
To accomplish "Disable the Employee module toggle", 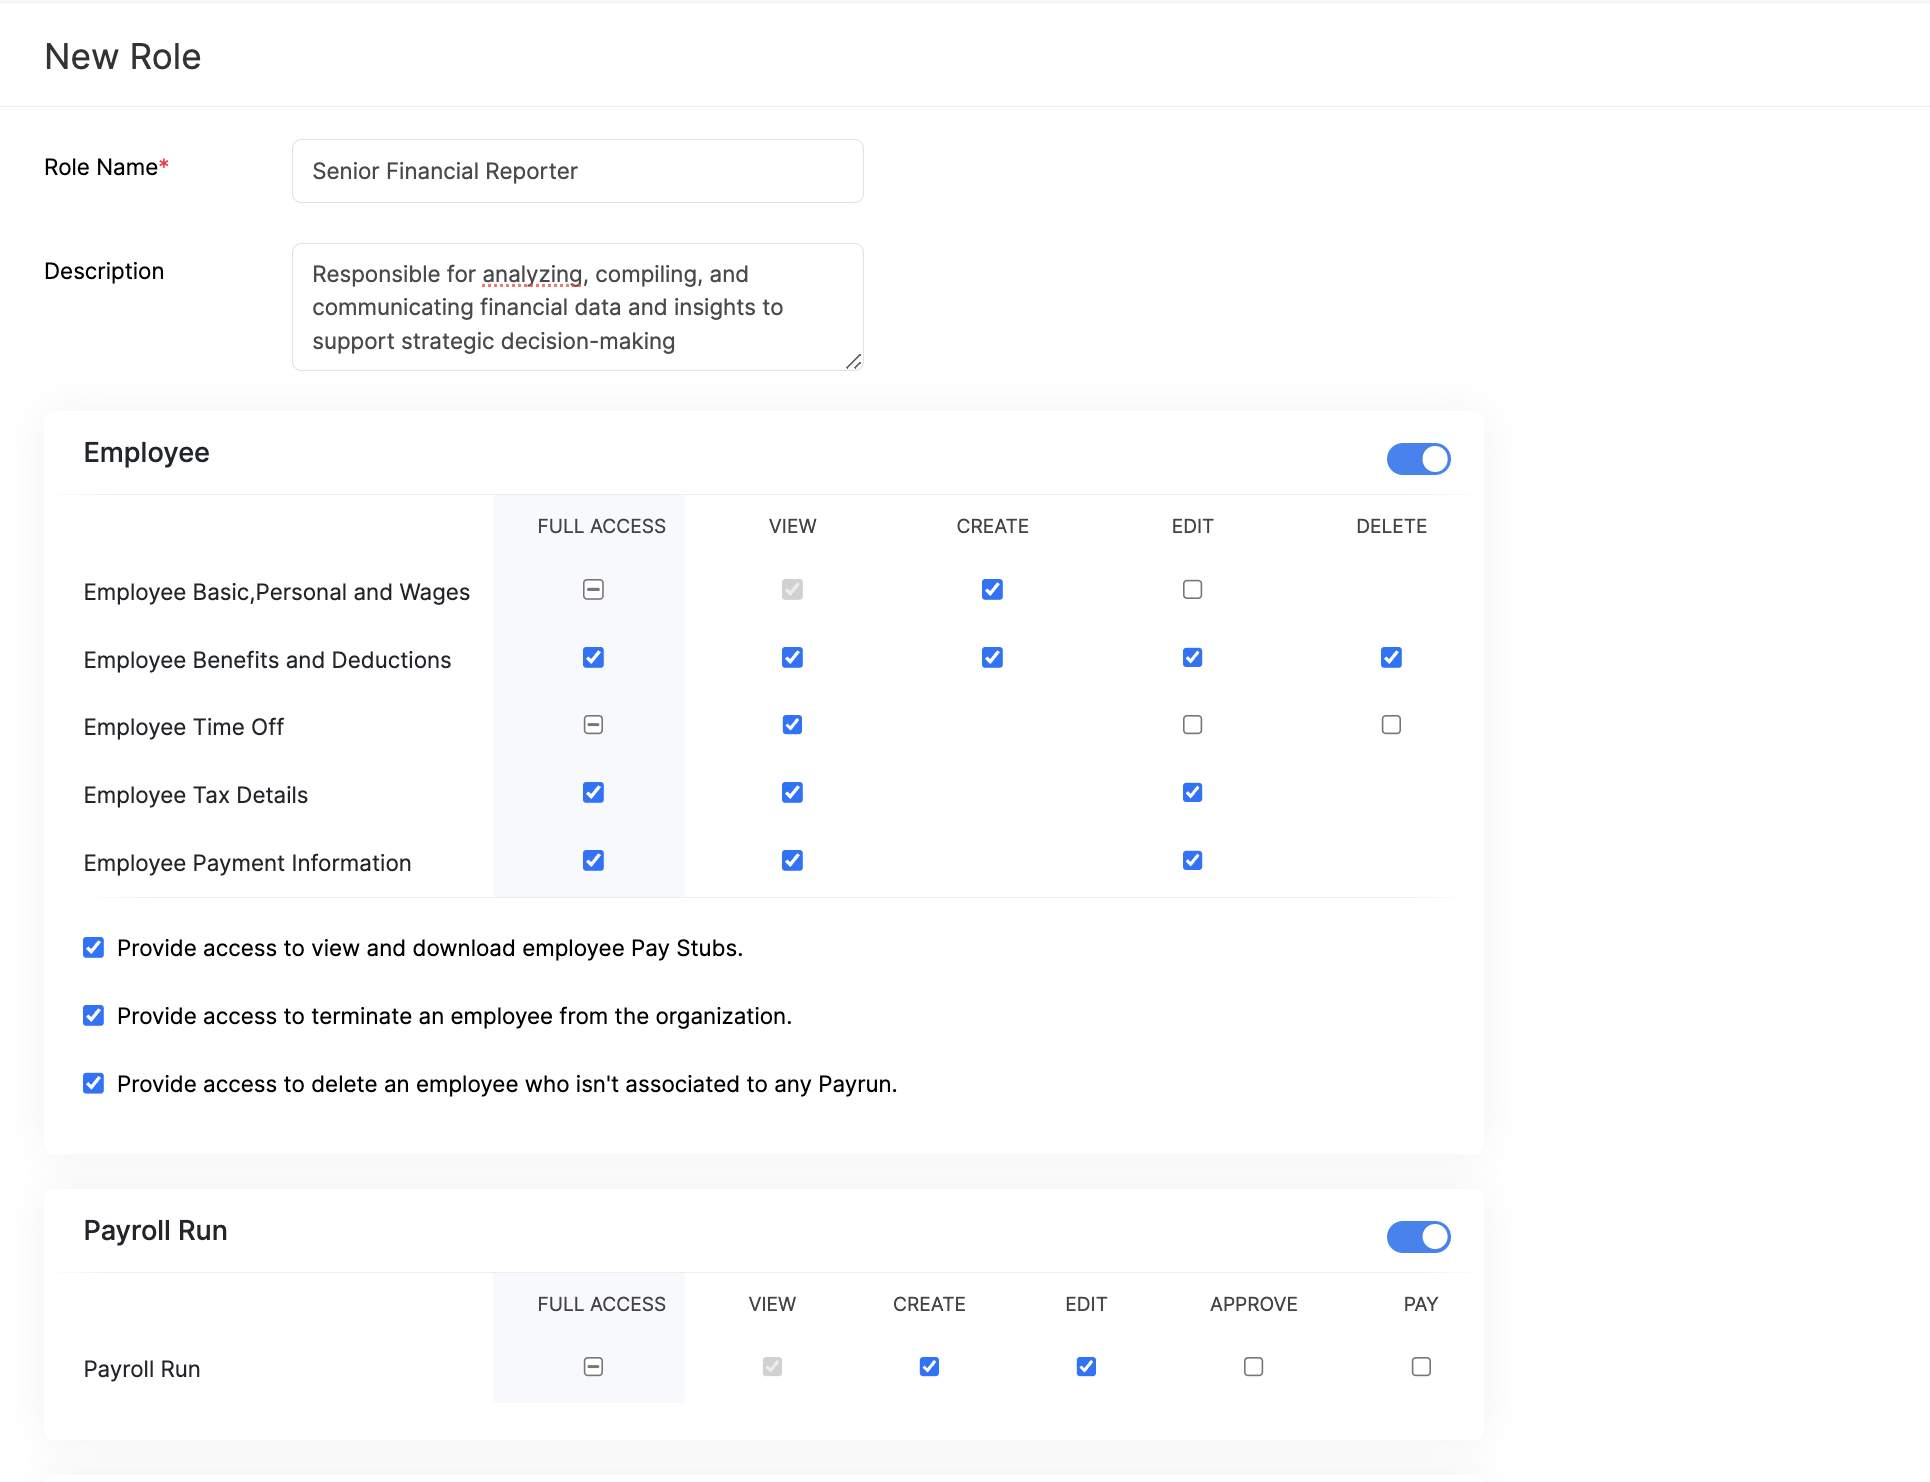I will (x=1418, y=459).
